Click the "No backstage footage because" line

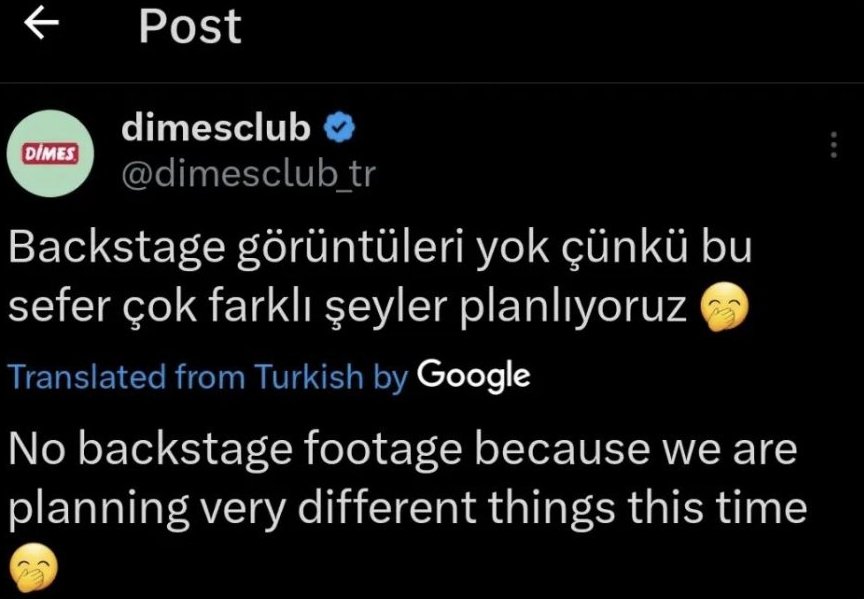pyautogui.click(x=328, y=449)
